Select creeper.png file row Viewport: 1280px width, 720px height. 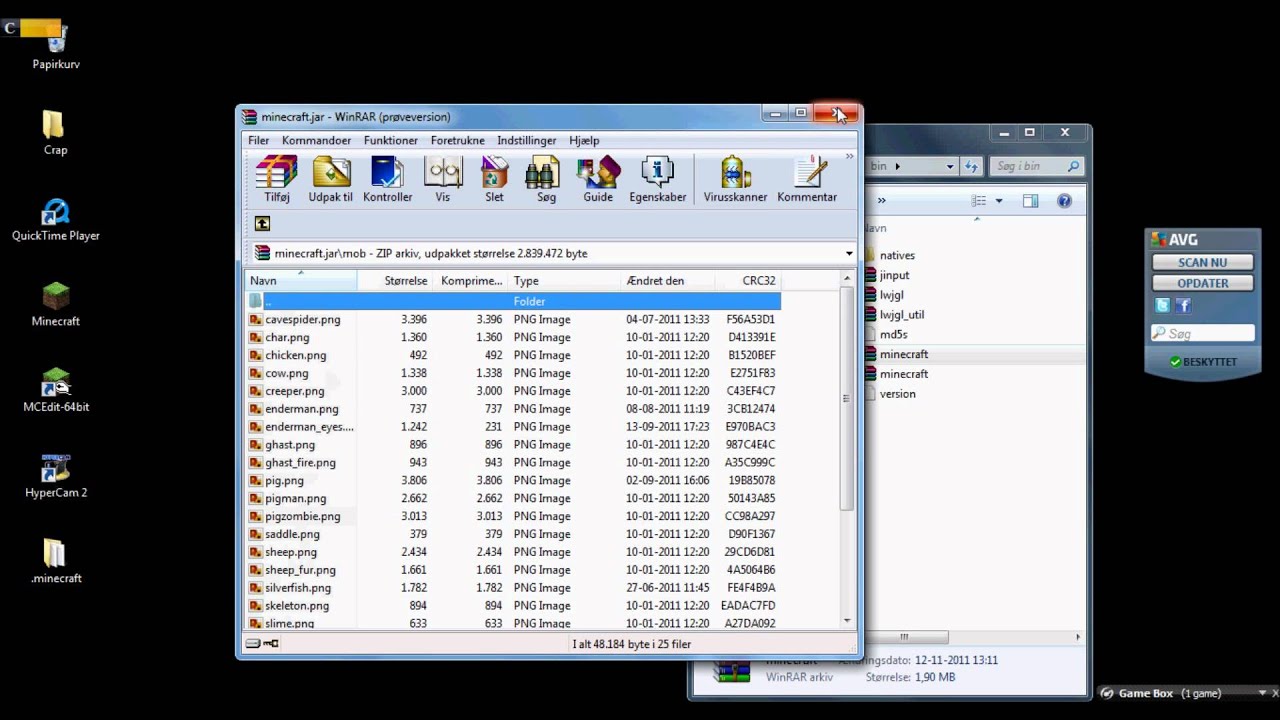pyautogui.click(x=513, y=391)
